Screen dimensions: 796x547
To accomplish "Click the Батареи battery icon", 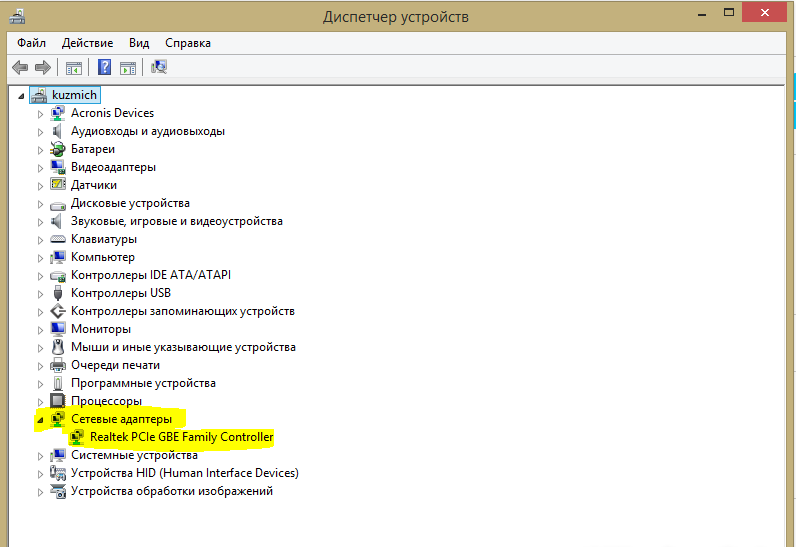I will [58, 149].
